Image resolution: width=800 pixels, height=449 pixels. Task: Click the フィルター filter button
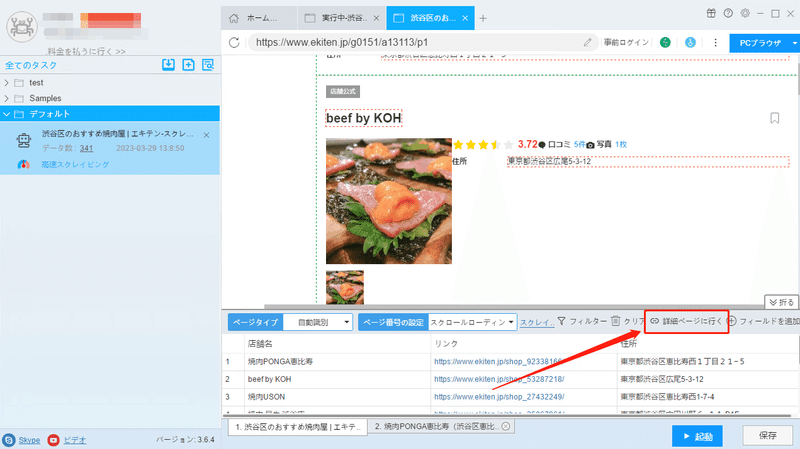(x=582, y=321)
